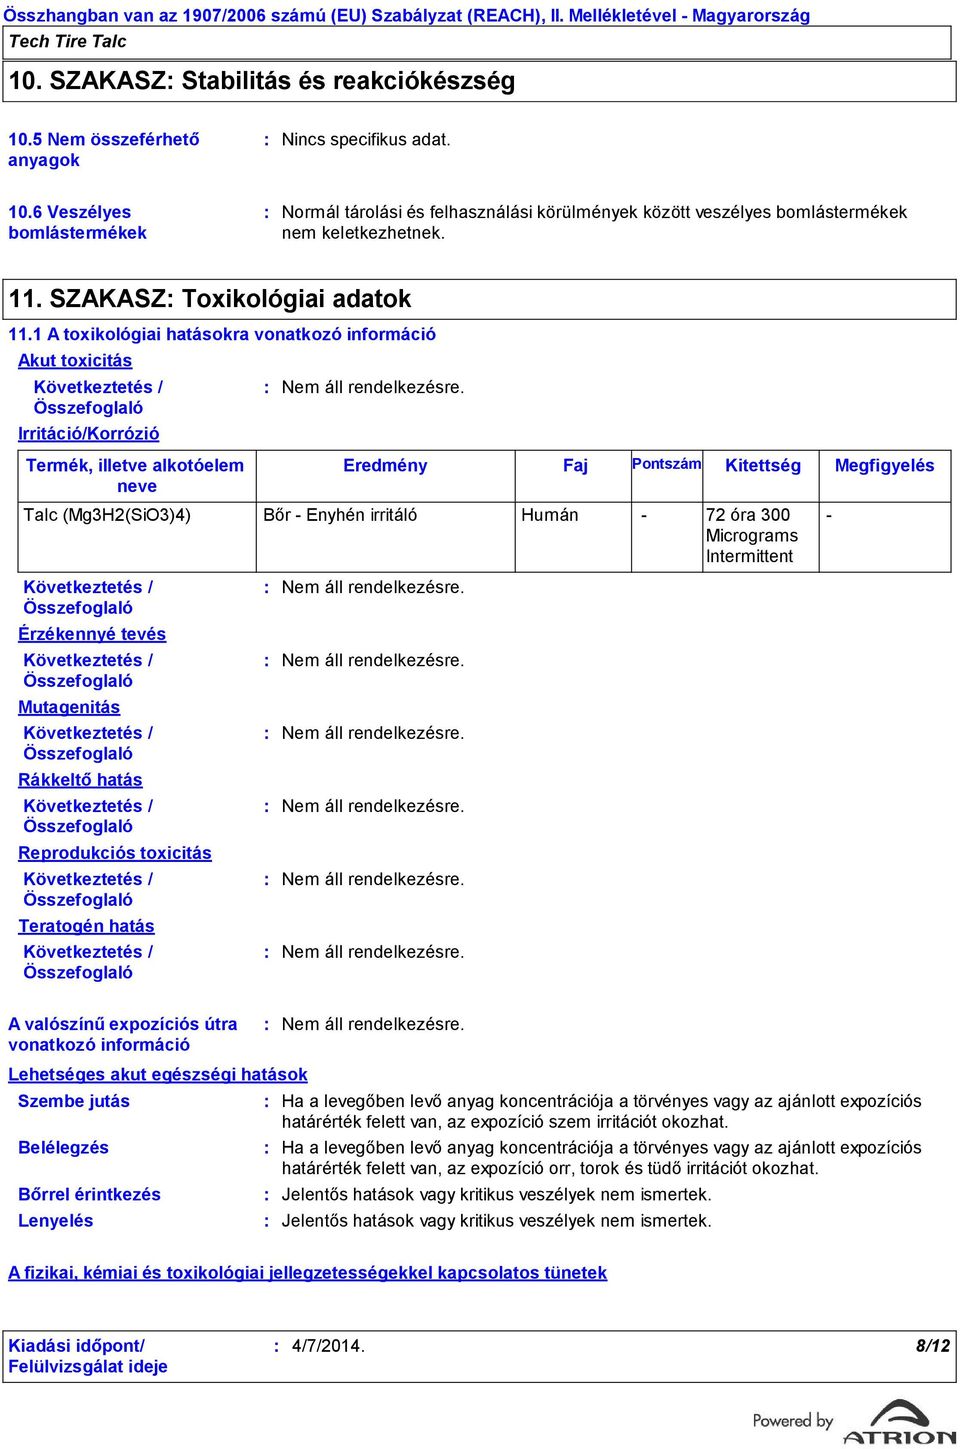Click the eye irritation sentence beside Szembe jutás
The width and height of the screenshot is (960, 1449).
tap(601, 1111)
